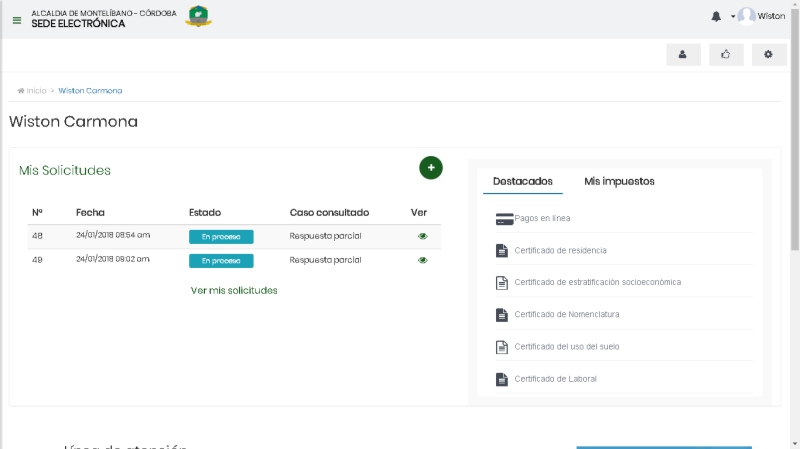
Task: Open Certificado de estratificación socioeconómica
Action: (597, 282)
